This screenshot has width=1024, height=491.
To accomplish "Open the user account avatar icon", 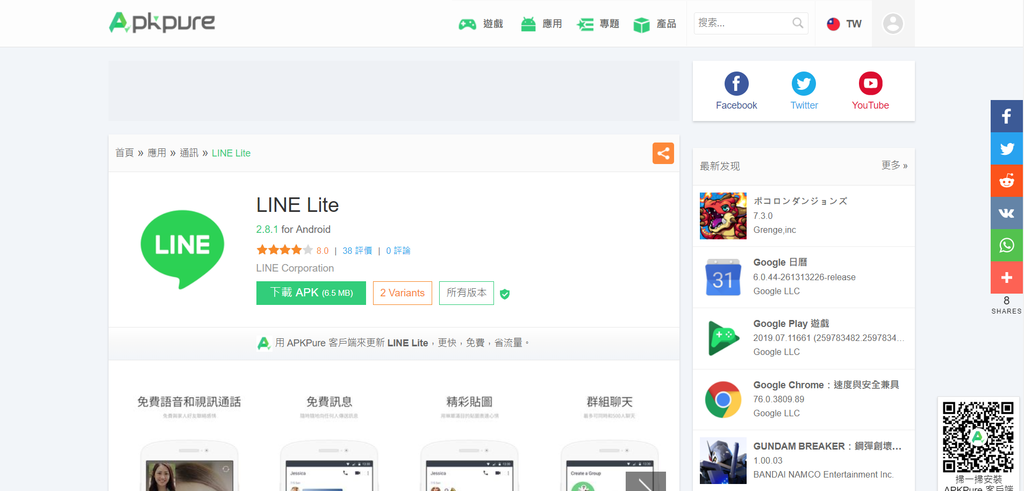I will tap(893, 24).
